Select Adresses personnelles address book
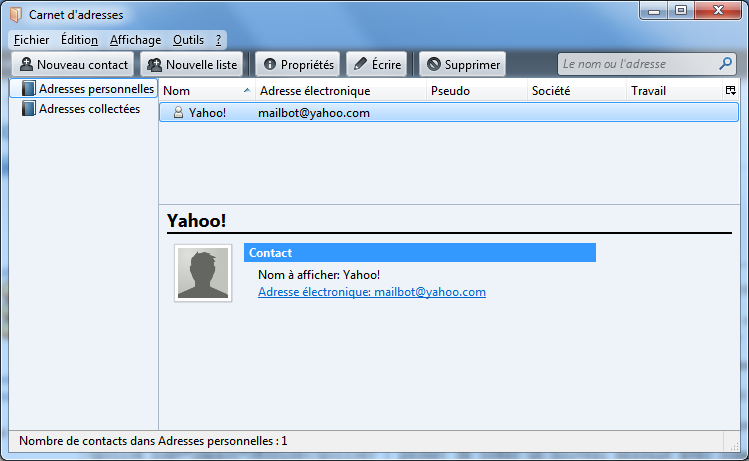This screenshot has height=461, width=749. pyautogui.click(x=84, y=89)
